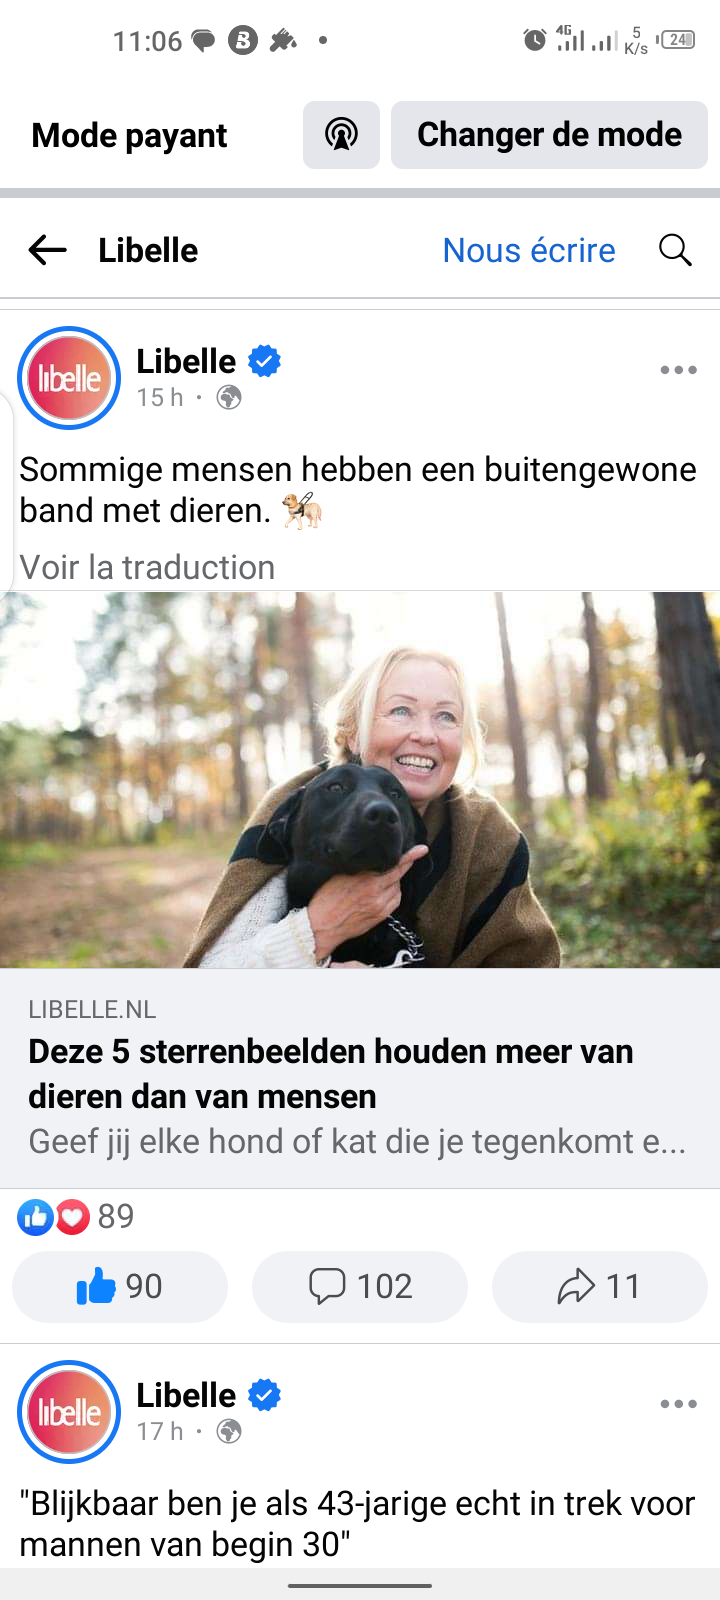Tap the public globe icon on first post
This screenshot has height=1600, width=720.
point(229,398)
